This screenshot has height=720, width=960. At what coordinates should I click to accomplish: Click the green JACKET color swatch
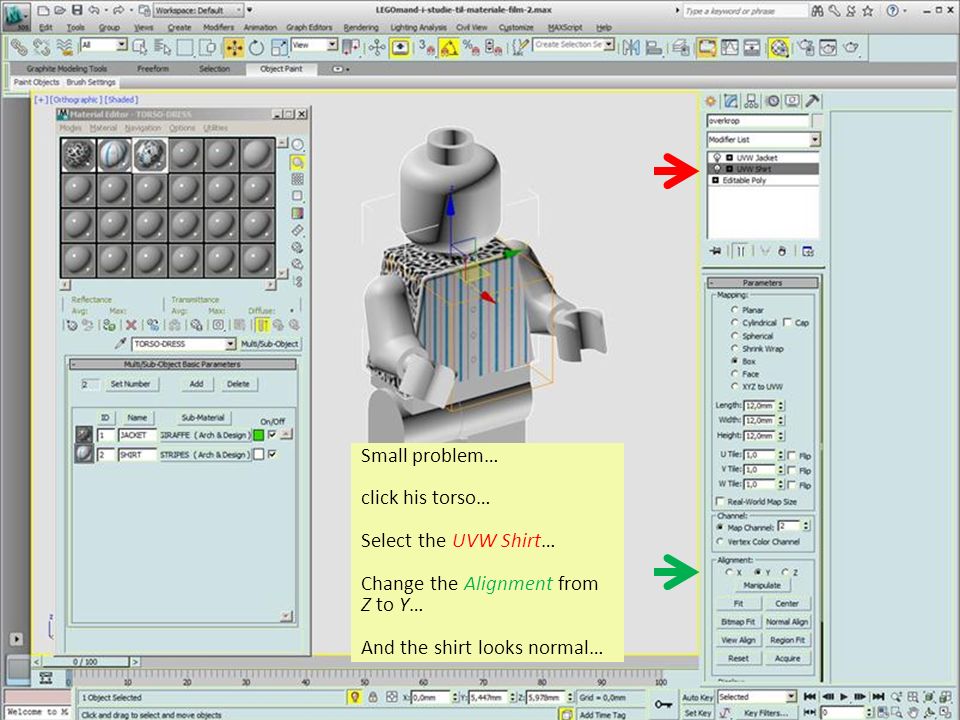click(258, 435)
